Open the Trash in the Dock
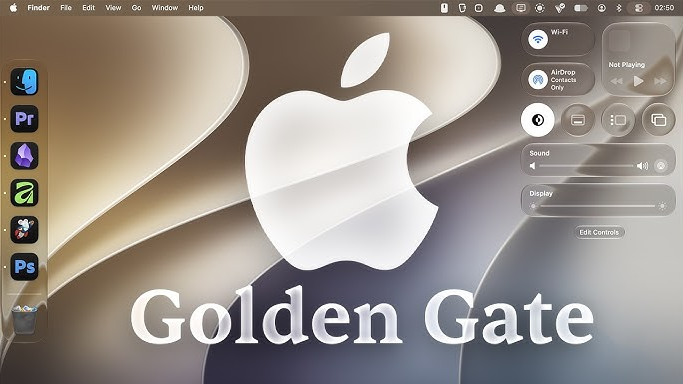683x384 pixels. coord(24,319)
